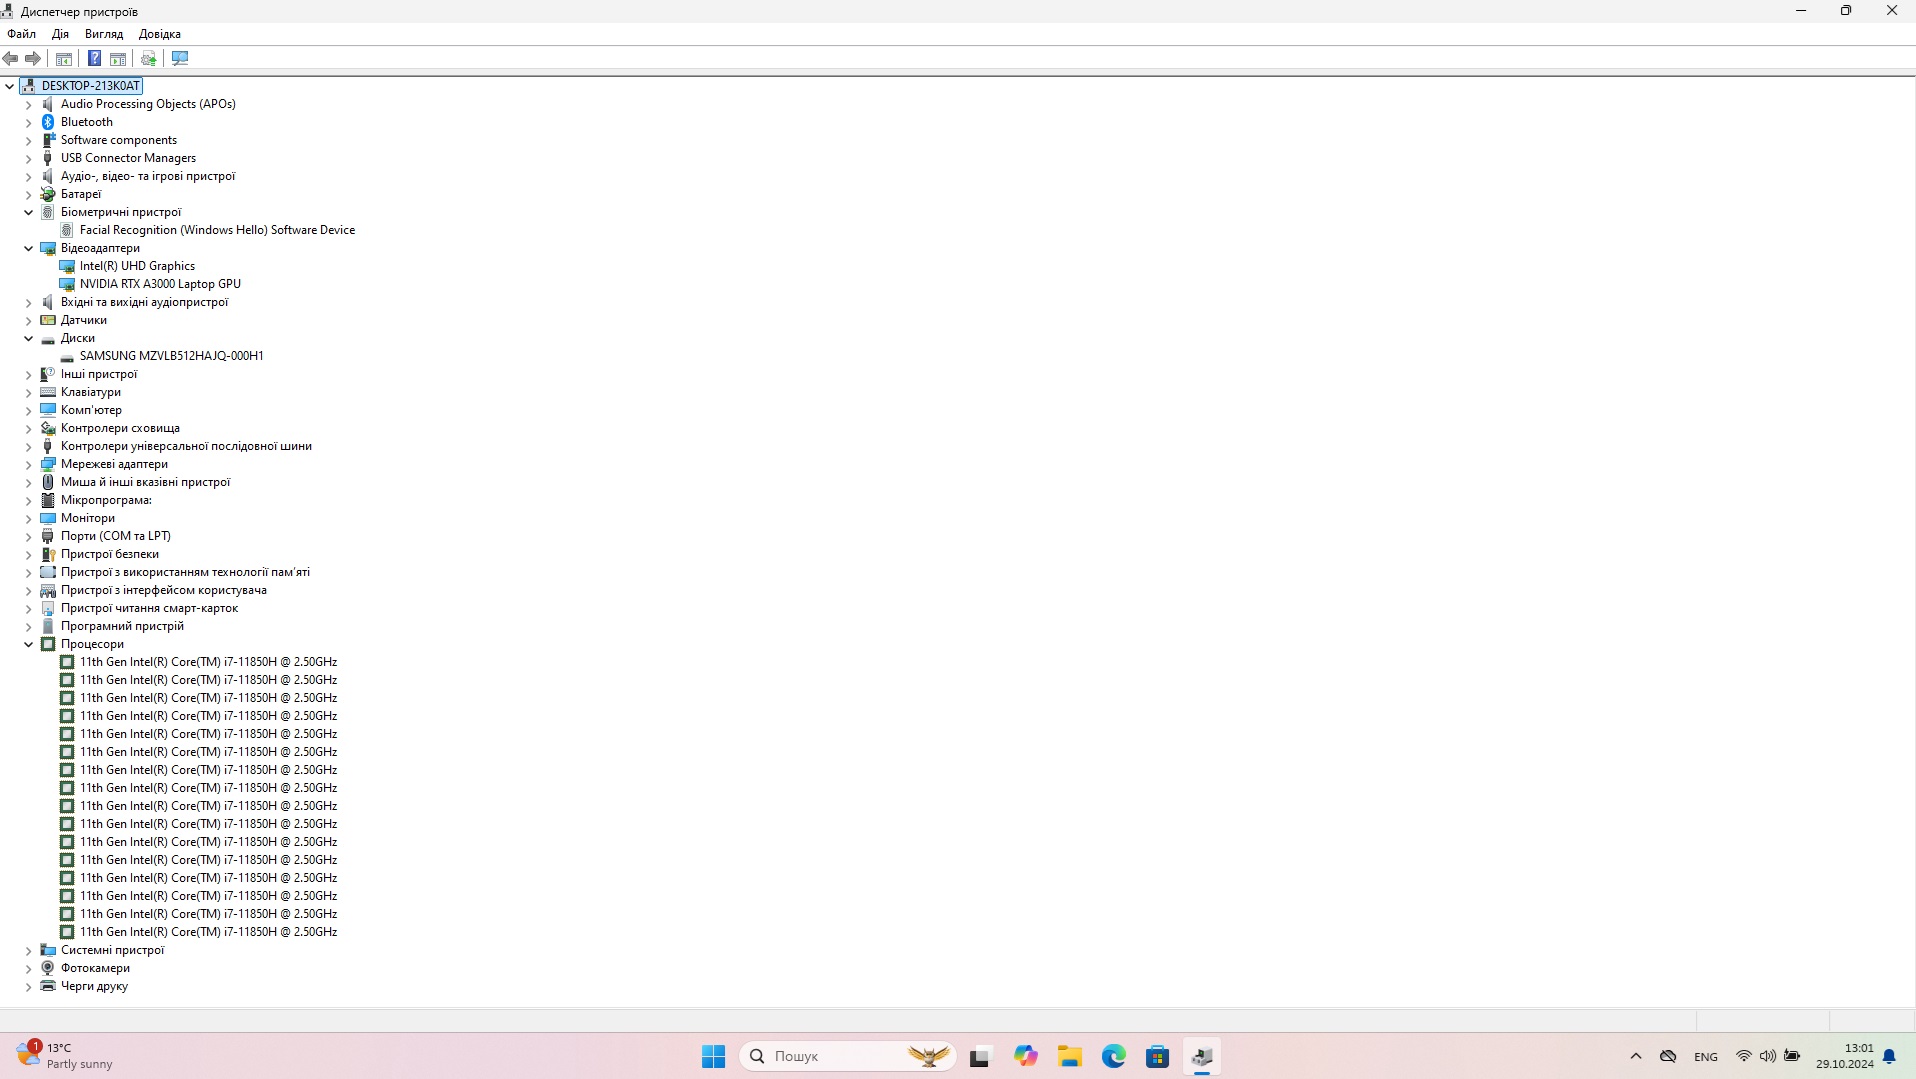1916x1079 pixels.
Task: Expand the Клавіатури category
Action: coord(29,392)
